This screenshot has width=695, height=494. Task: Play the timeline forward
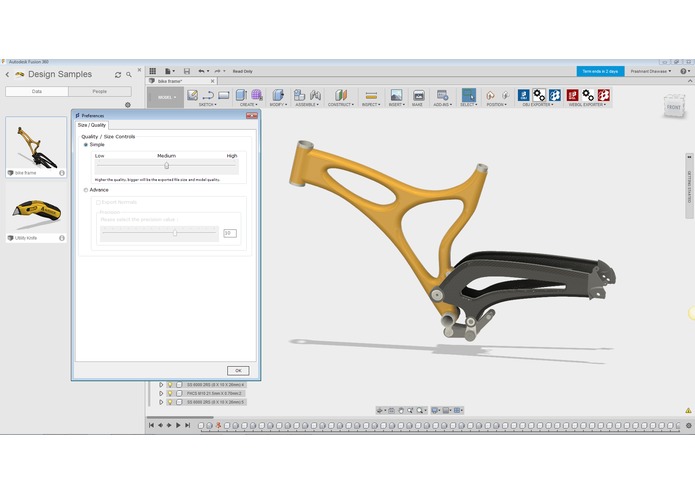coord(178,425)
